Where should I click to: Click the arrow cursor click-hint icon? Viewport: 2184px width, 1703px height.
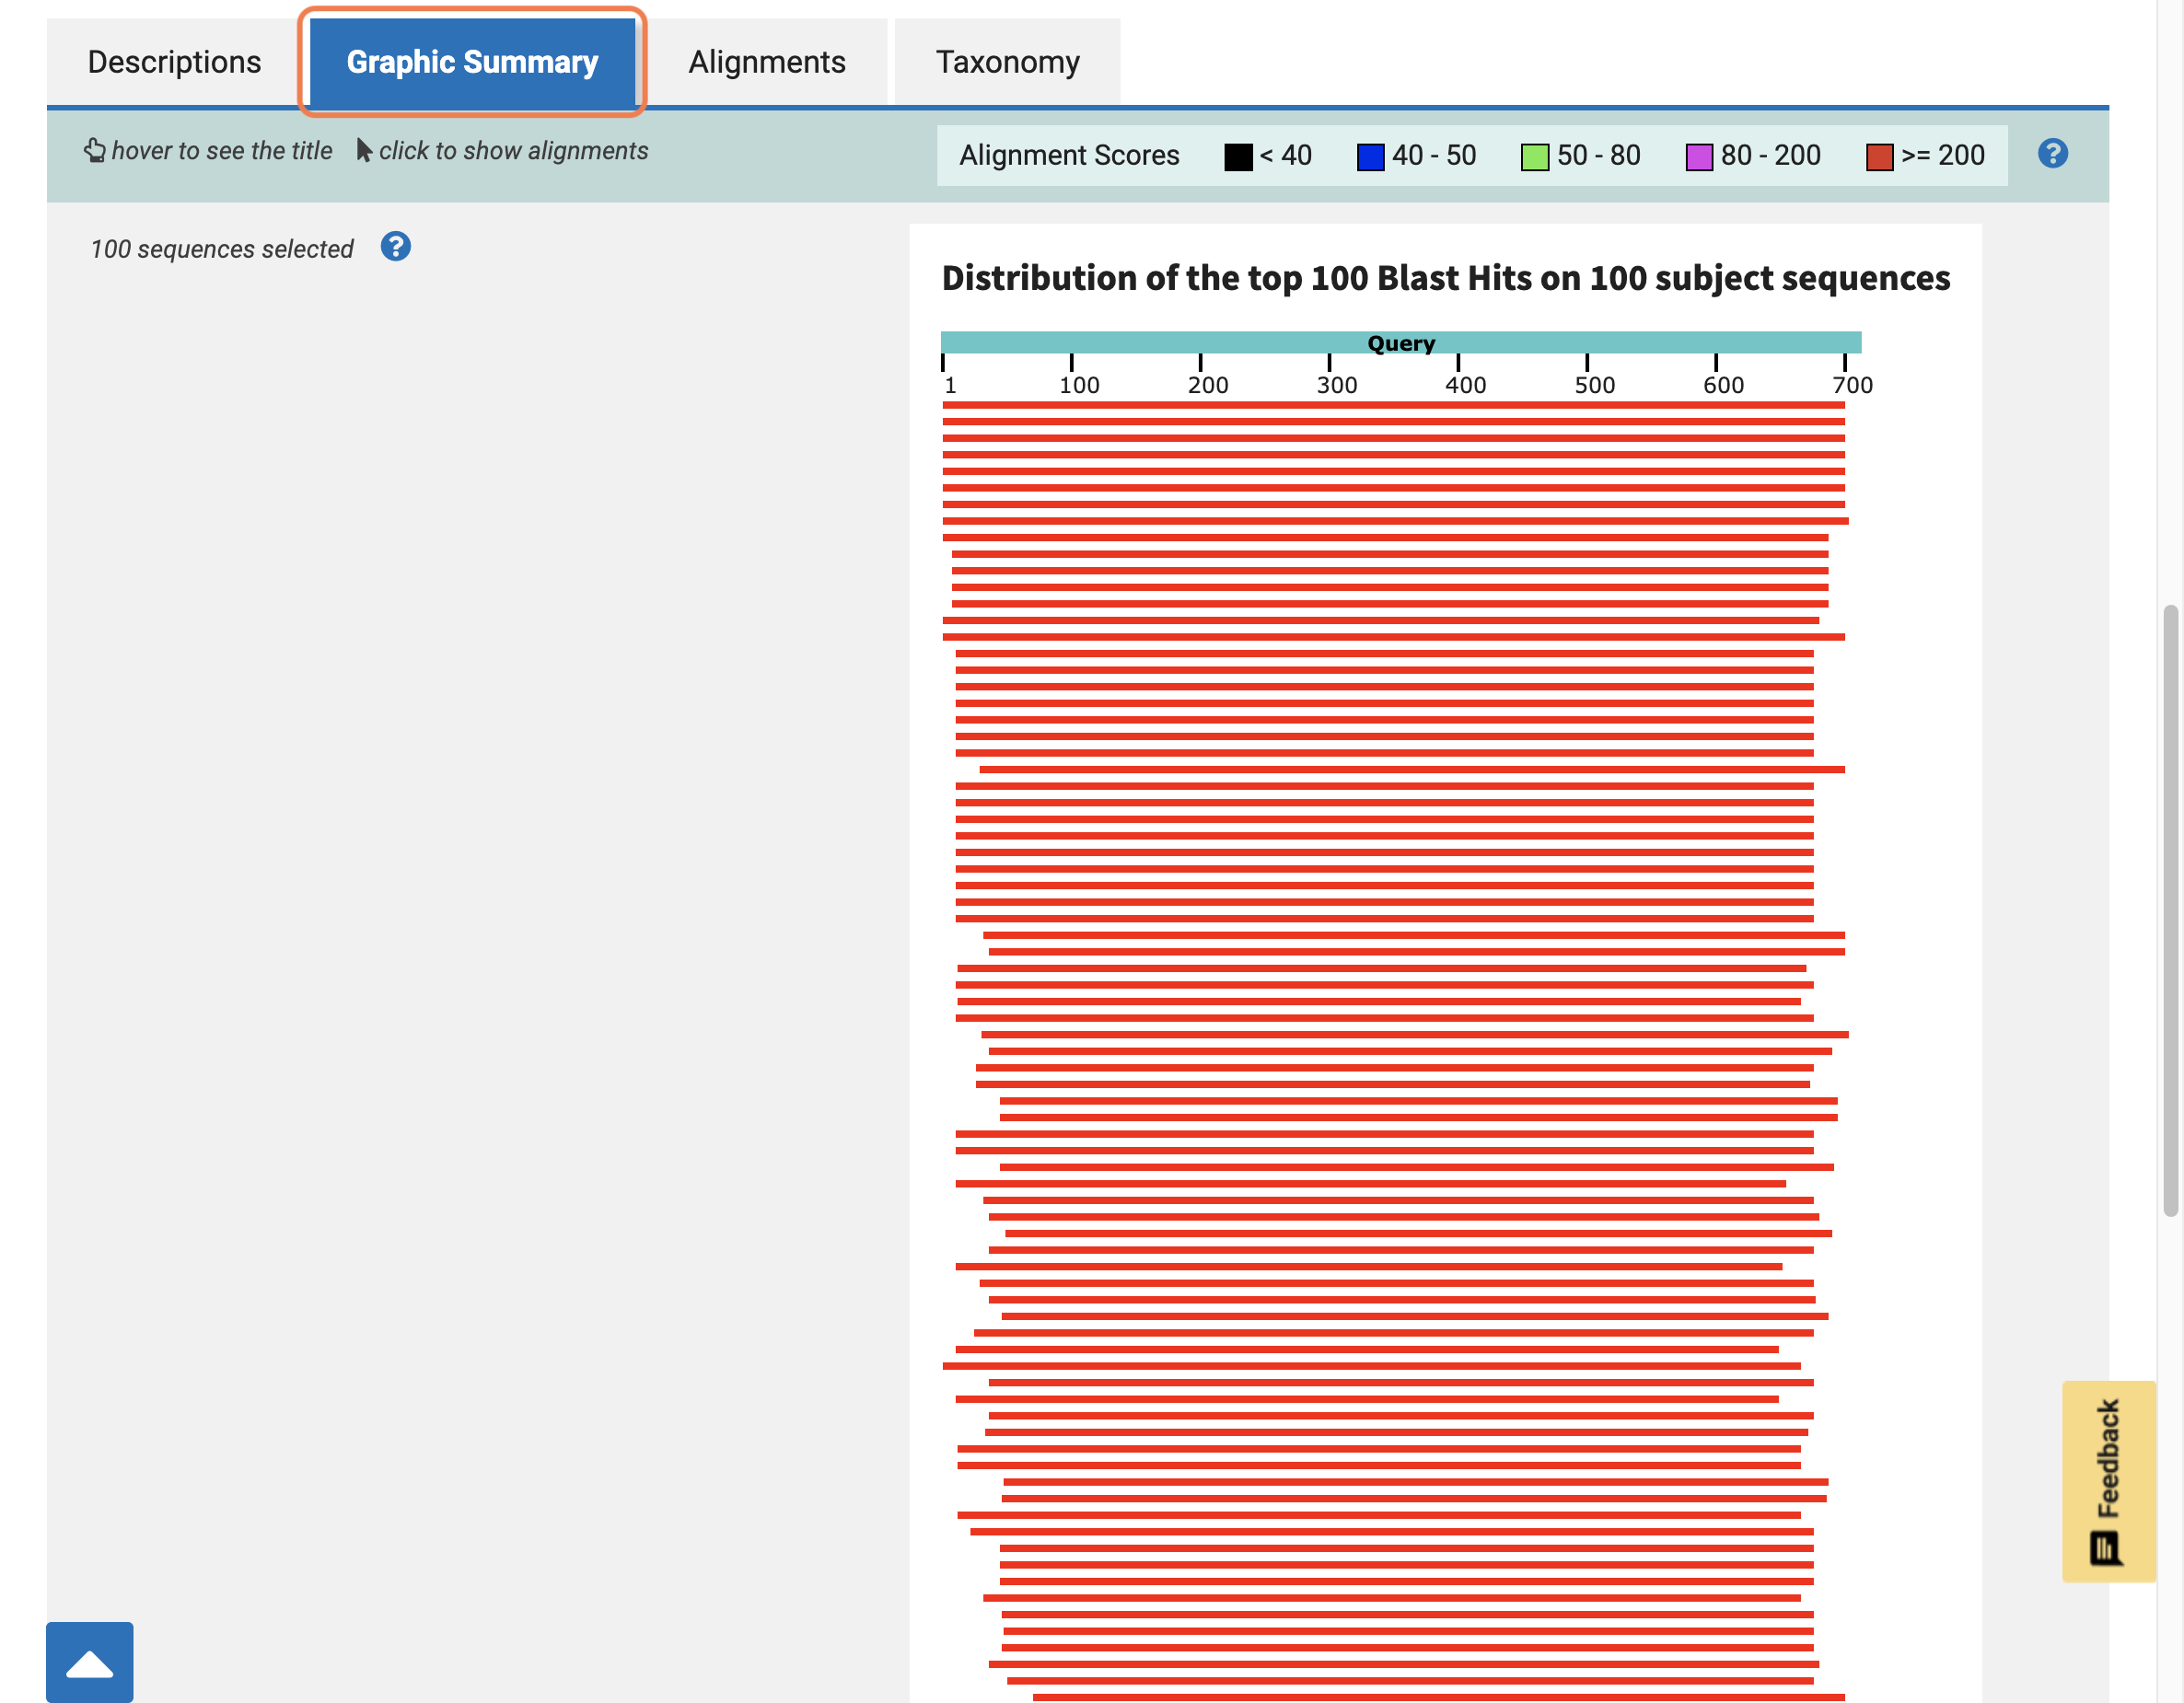pyautogui.click(x=364, y=150)
